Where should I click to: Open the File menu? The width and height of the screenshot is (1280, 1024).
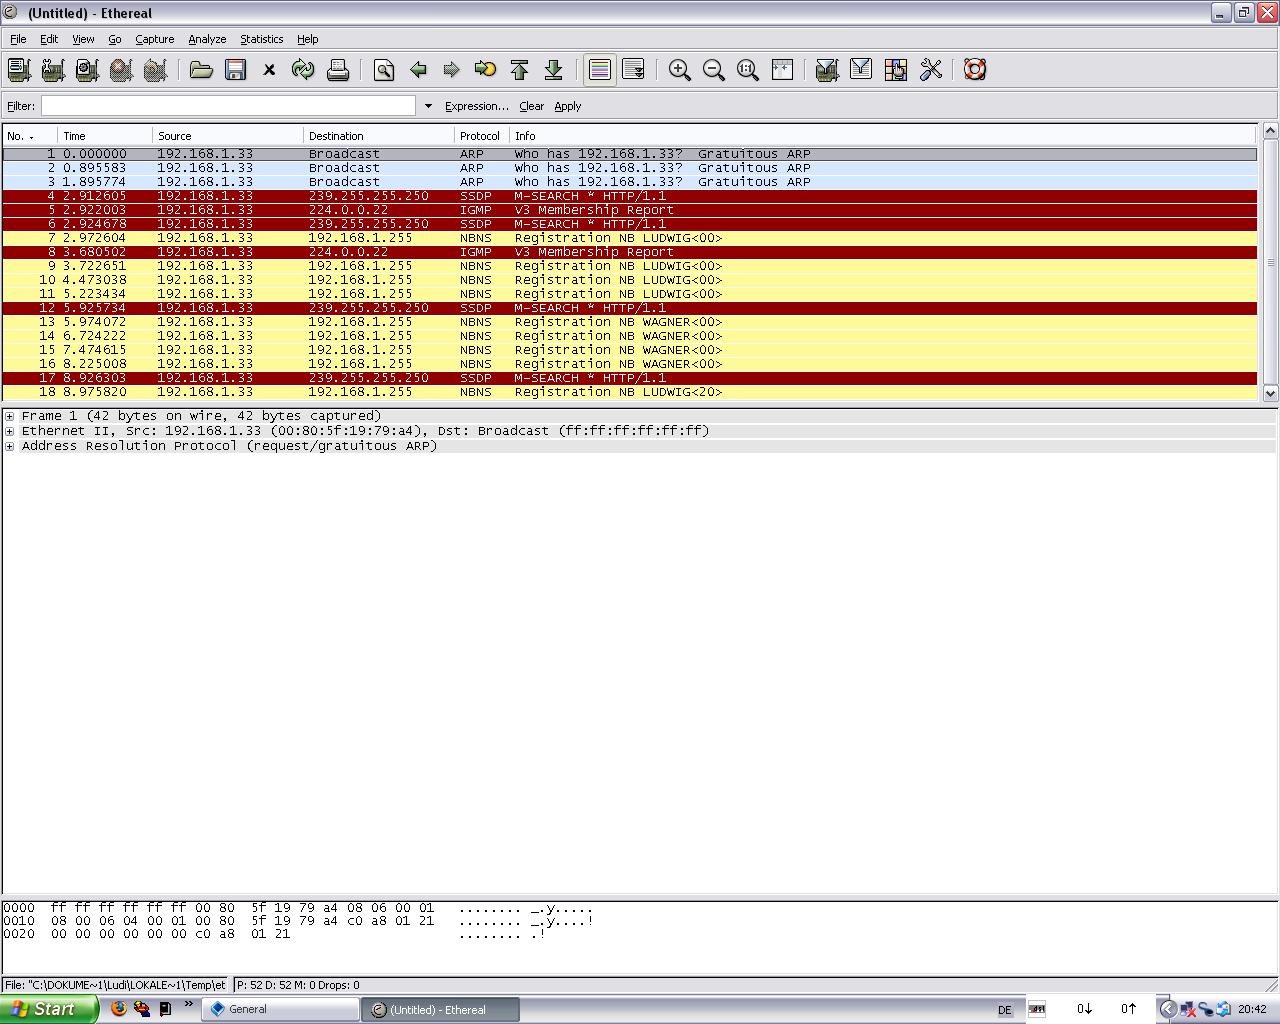click(18, 39)
